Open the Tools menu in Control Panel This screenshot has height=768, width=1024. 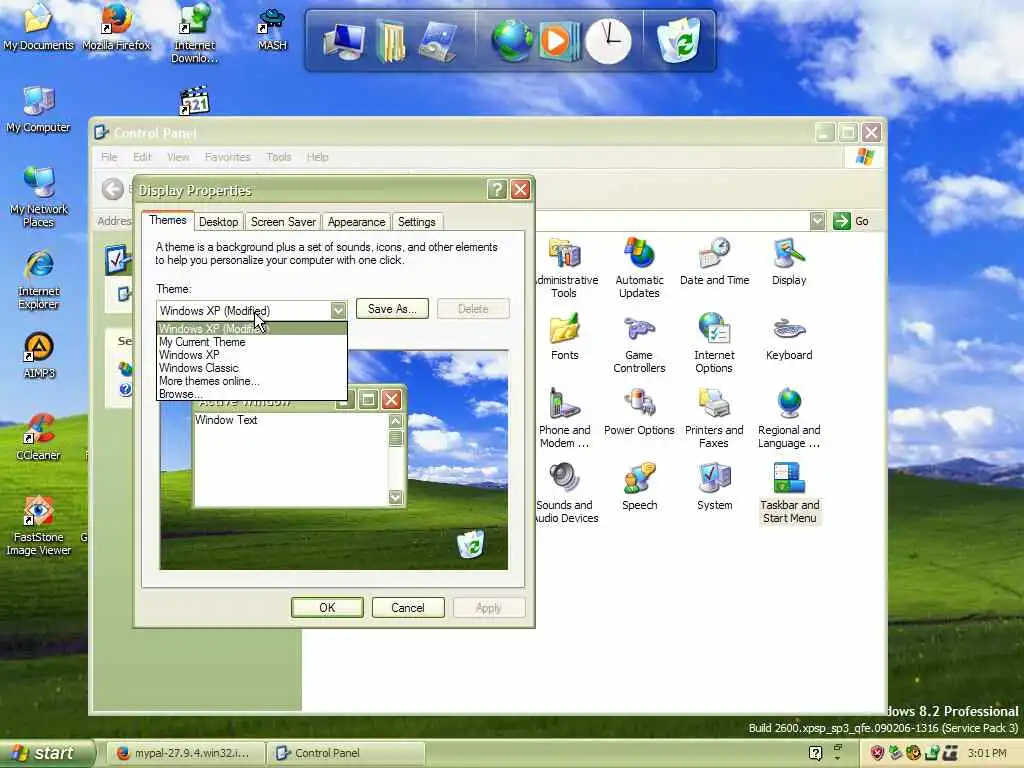click(279, 157)
